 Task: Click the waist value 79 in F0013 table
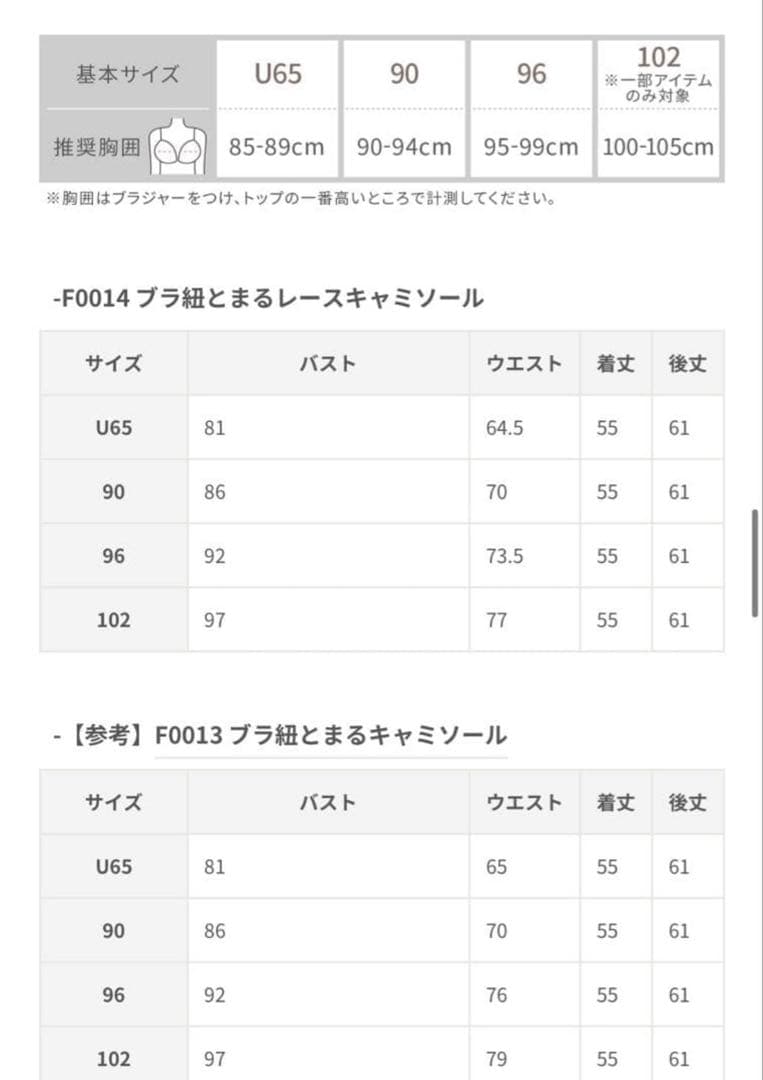click(x=497, y=1059)
